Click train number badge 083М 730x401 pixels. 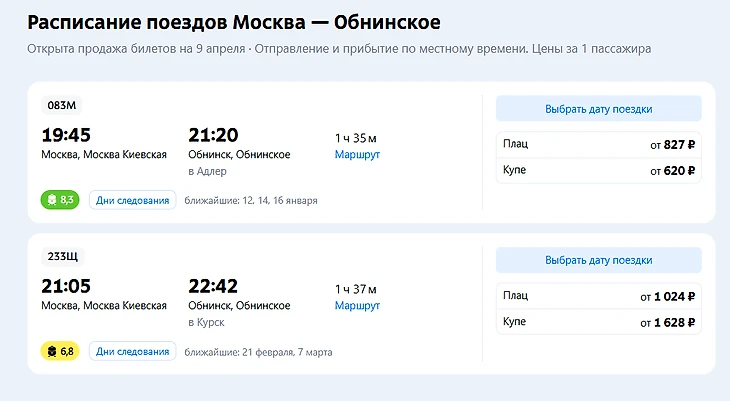(x=62, y=105)
